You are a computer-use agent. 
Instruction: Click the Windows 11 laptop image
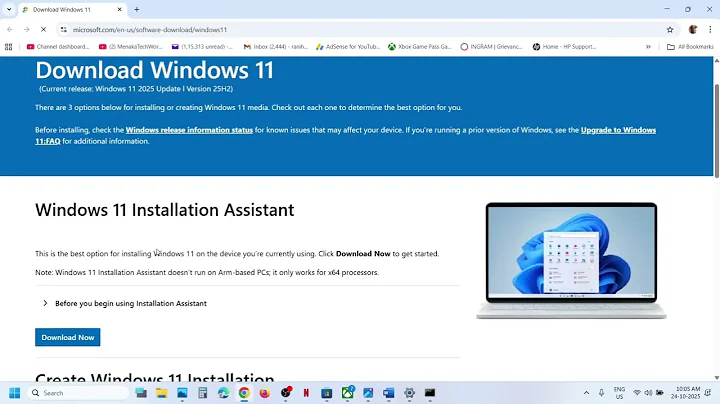(x=571, y=260)
